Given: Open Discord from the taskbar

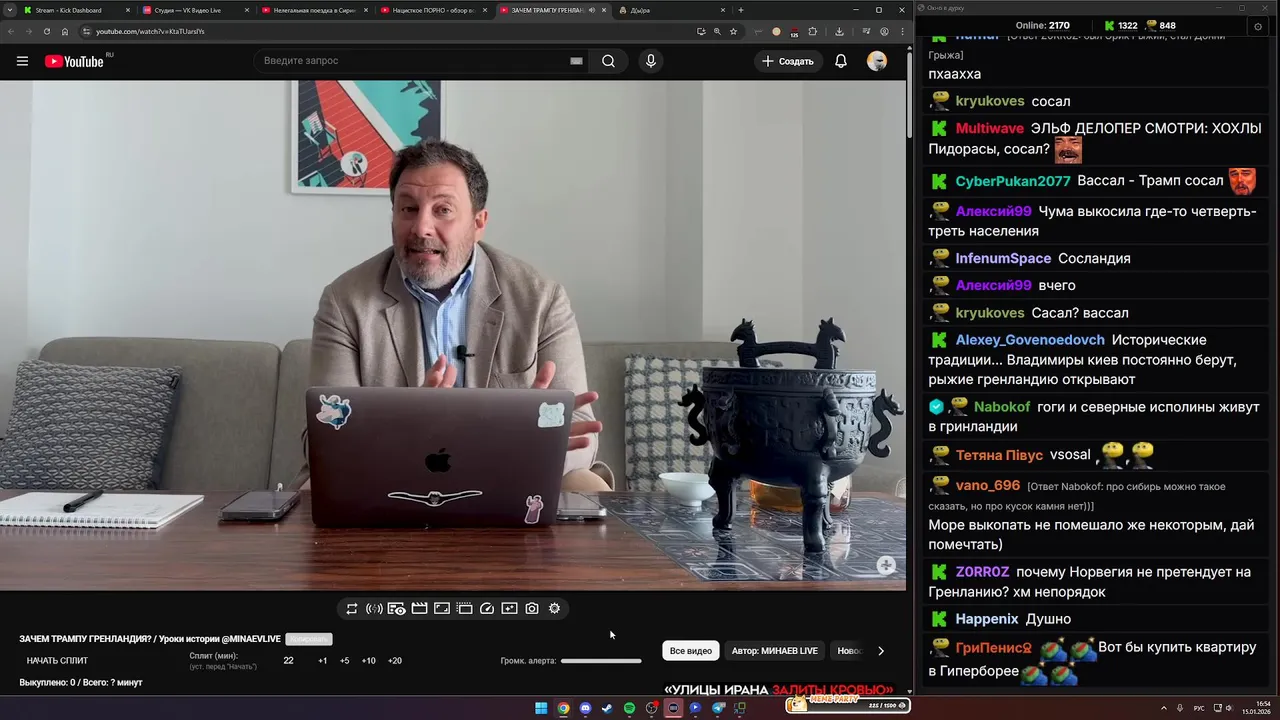Looking at the screenshot, I should pyautogui.click(x=585, y=708).
